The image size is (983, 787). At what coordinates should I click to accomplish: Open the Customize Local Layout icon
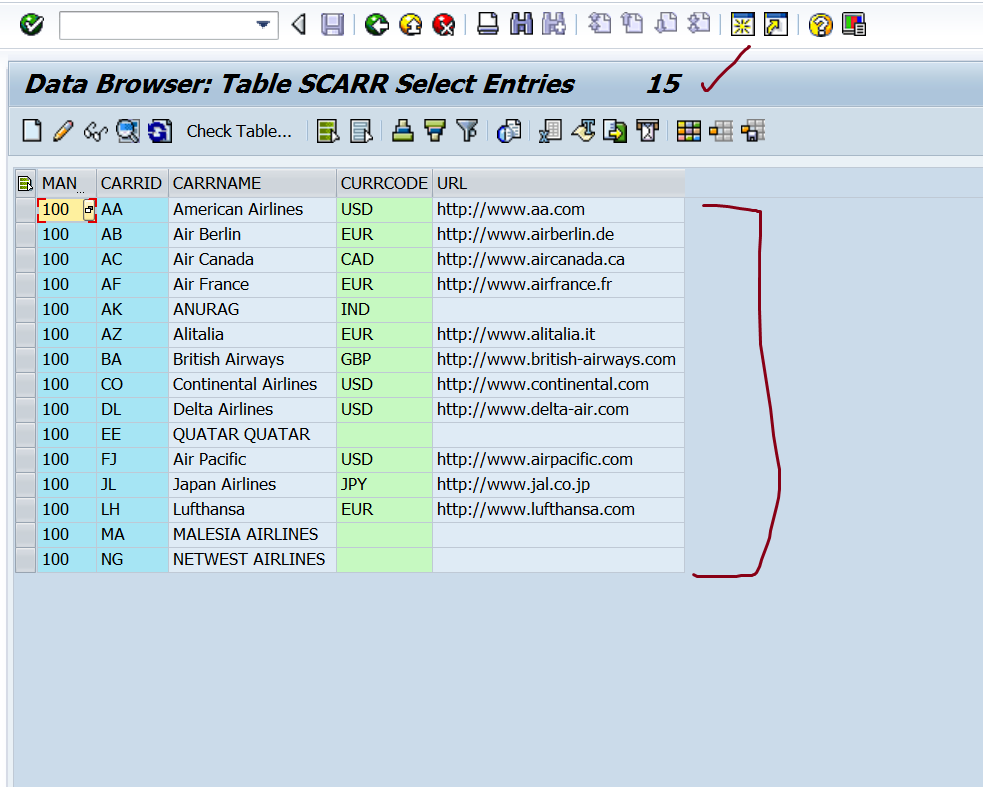(x=854, y=25)
